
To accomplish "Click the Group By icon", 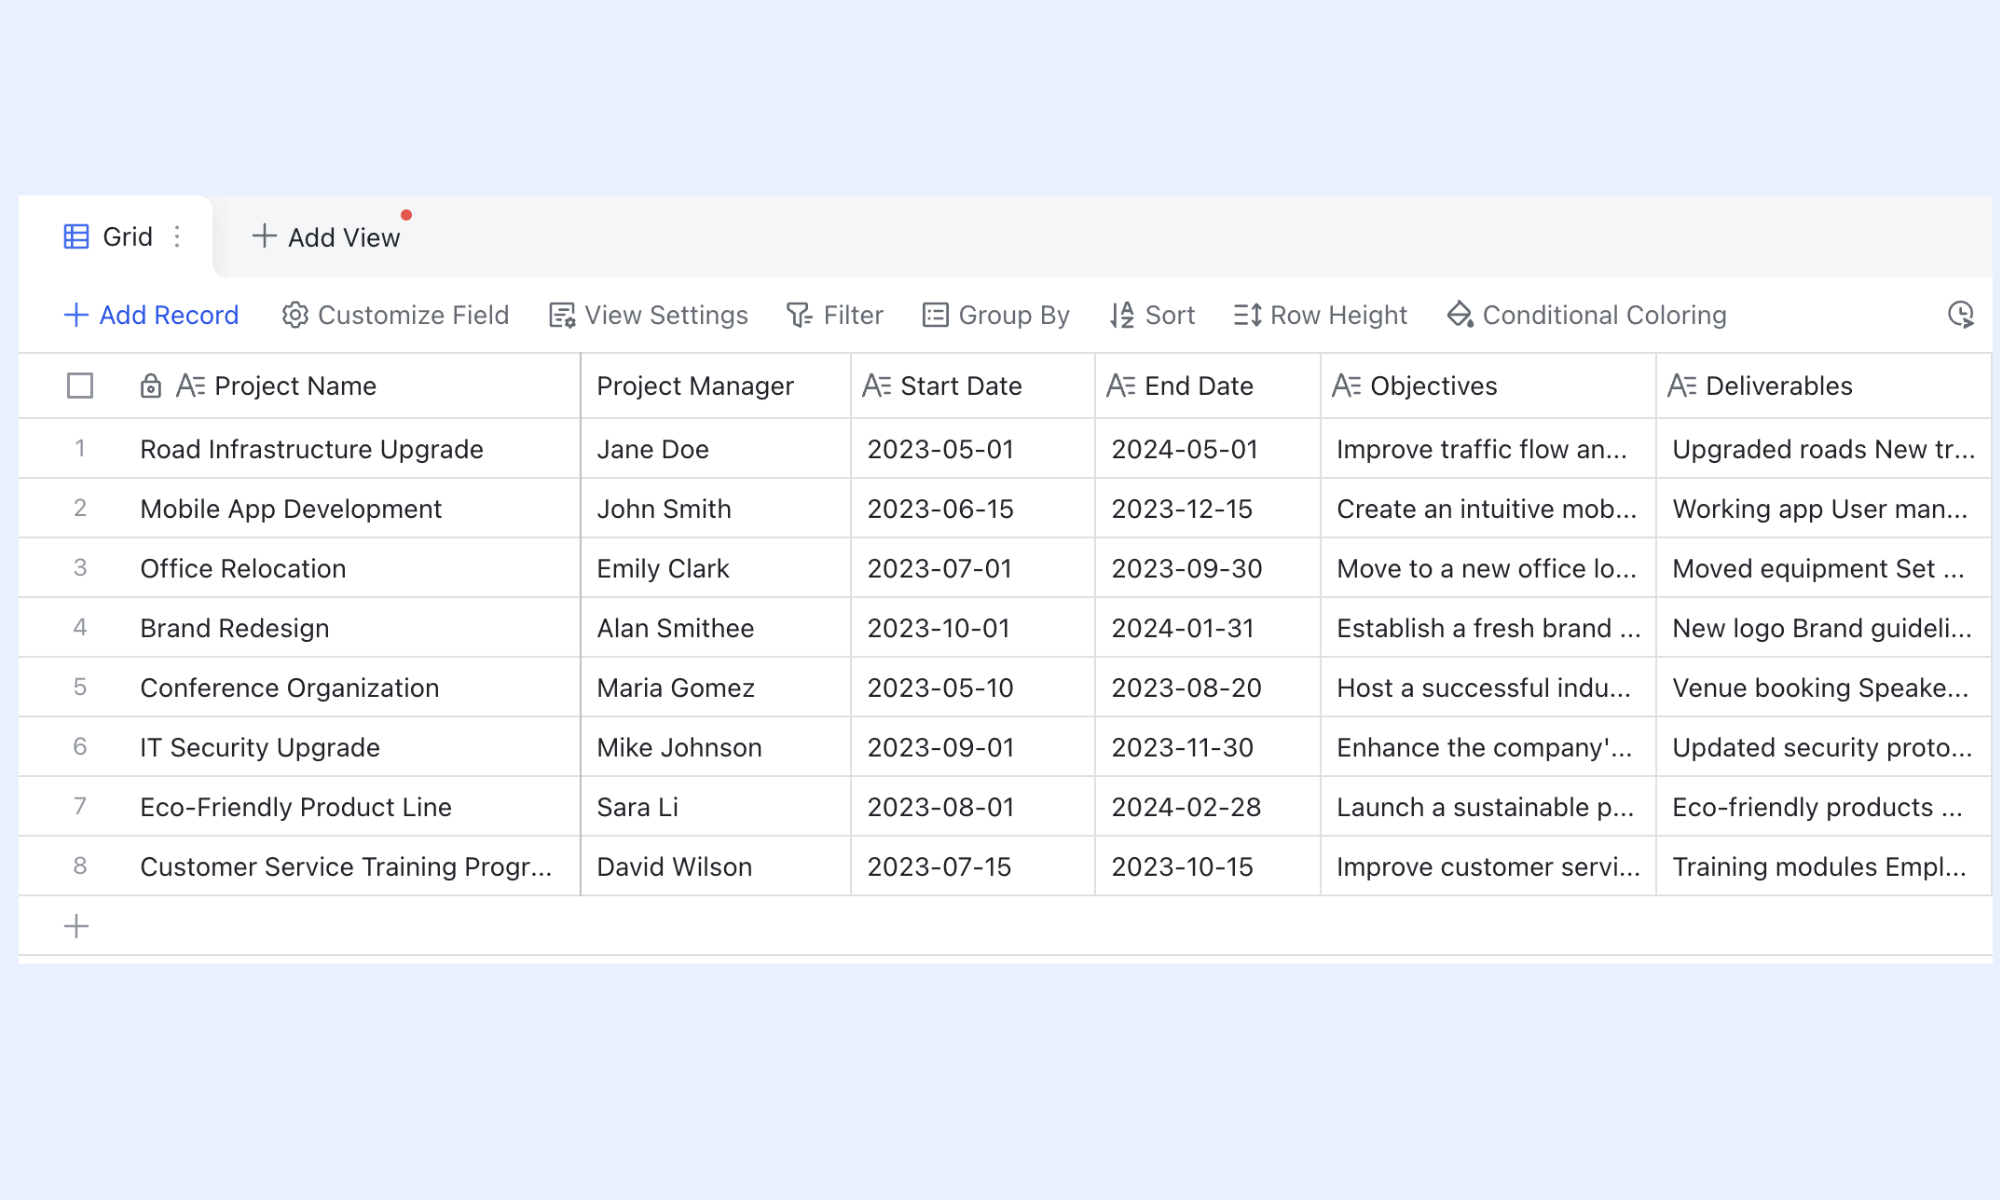I will coord(935,315).
